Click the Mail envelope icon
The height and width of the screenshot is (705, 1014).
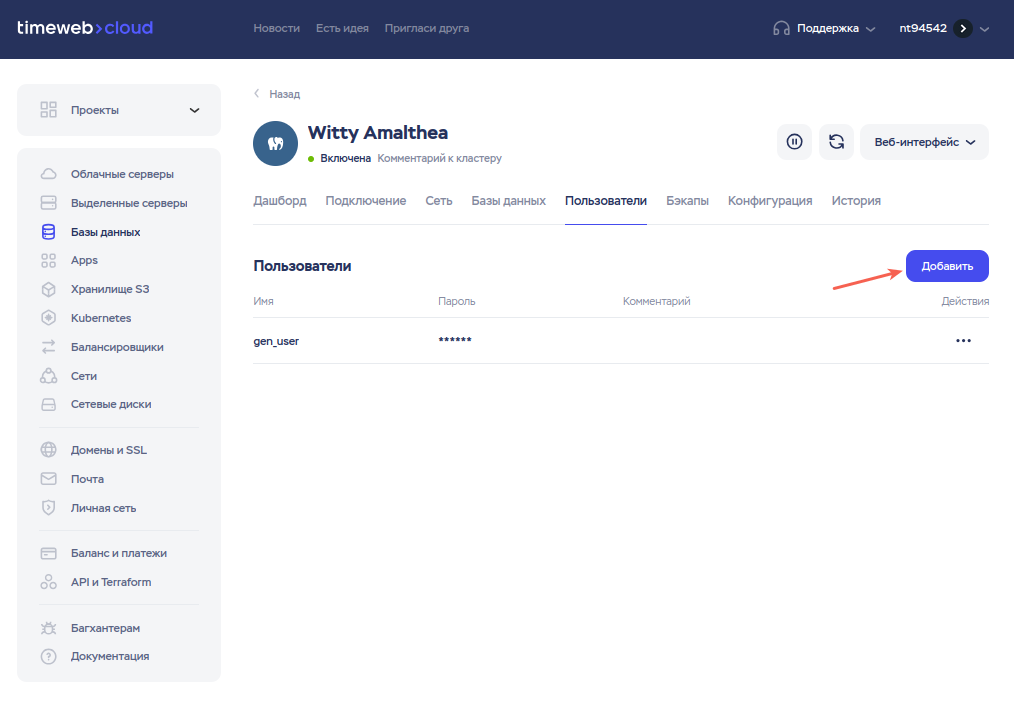tap(49, 479)
